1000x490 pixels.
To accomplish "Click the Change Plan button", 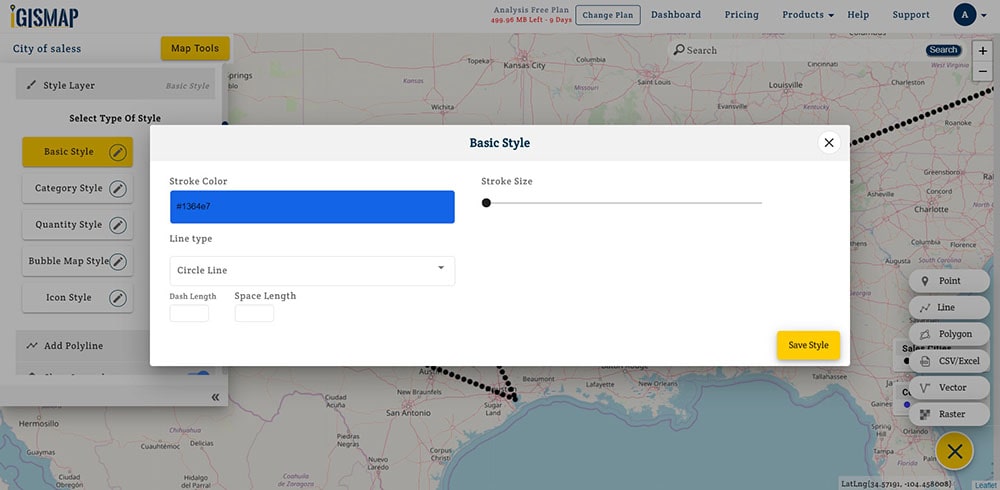I will tap(608, 15).
